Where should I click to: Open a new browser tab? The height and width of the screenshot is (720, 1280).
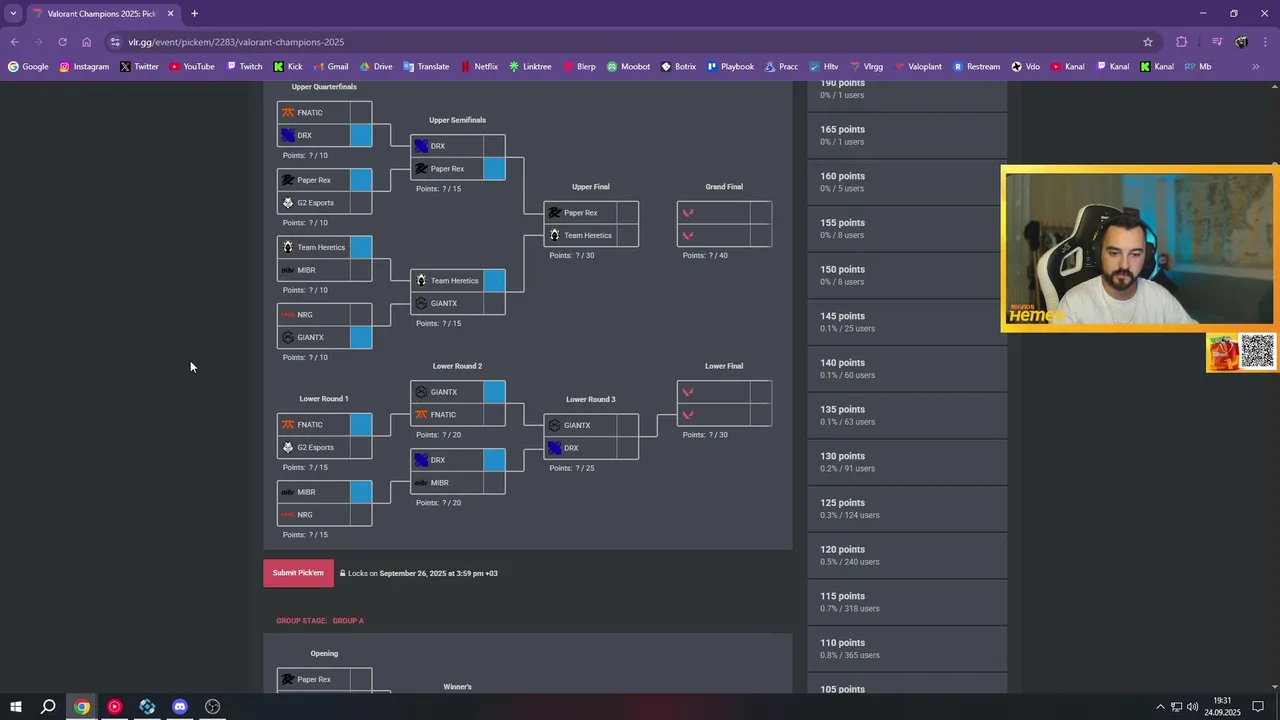(x=194, y=13)
